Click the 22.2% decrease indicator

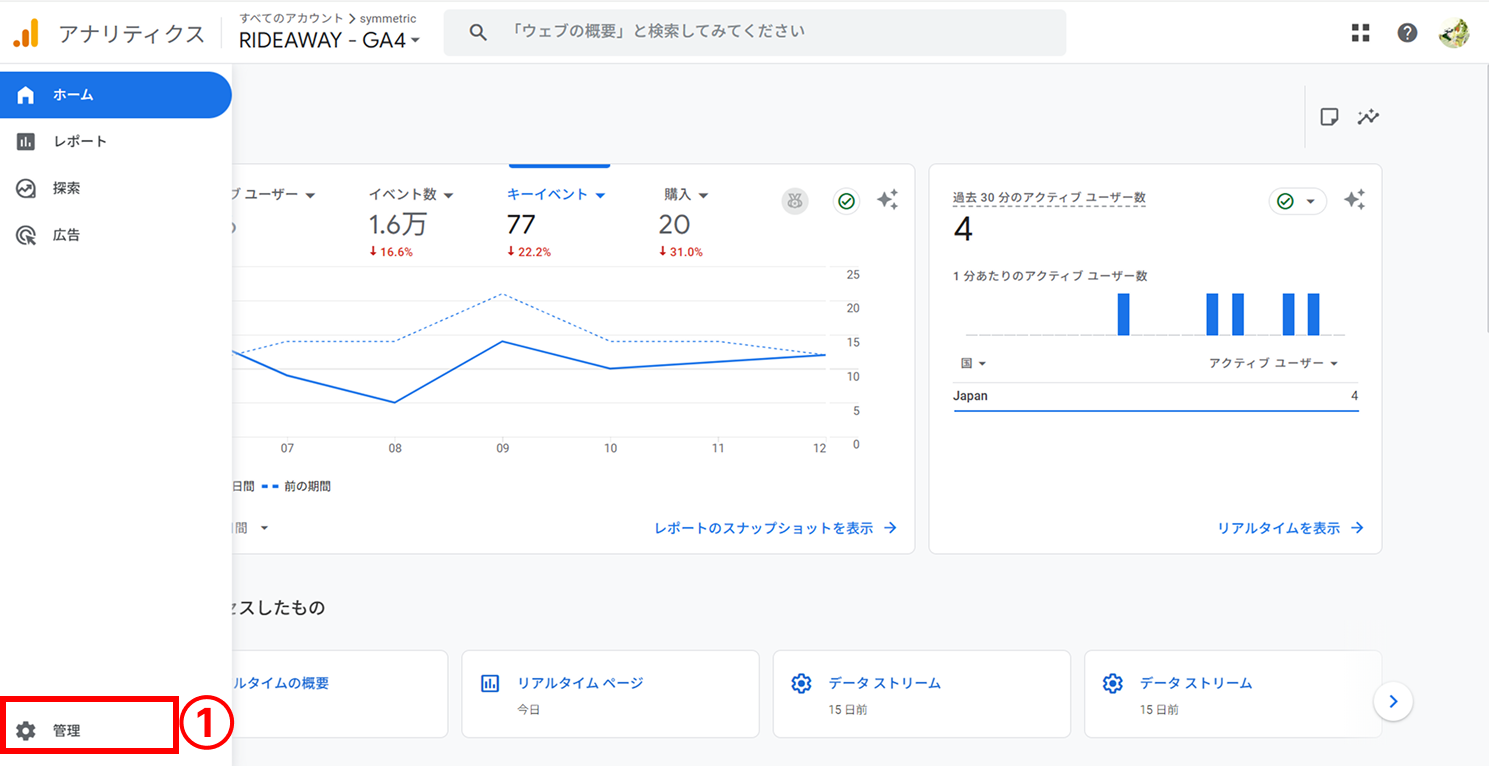(x=529, y=252)
